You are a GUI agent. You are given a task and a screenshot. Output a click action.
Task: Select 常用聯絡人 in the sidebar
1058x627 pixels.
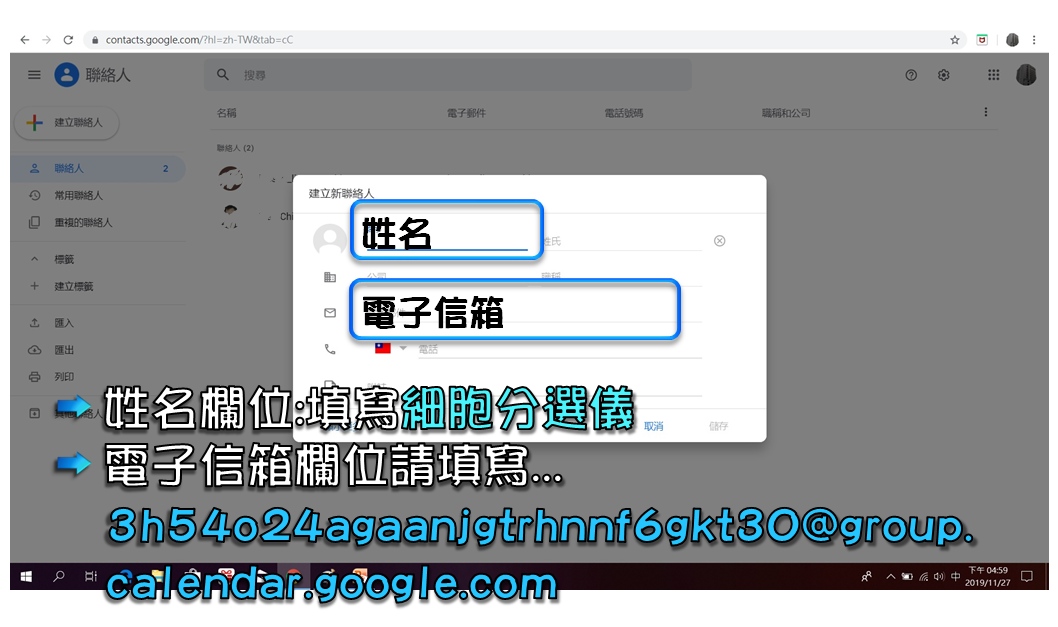point(78,196)
